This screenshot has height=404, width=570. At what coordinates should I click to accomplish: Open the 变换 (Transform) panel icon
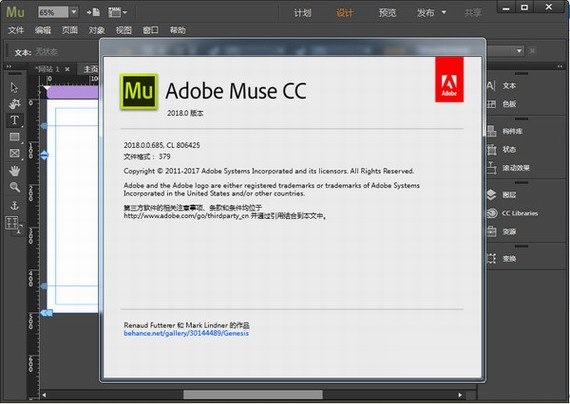click(x=491, y=259)
